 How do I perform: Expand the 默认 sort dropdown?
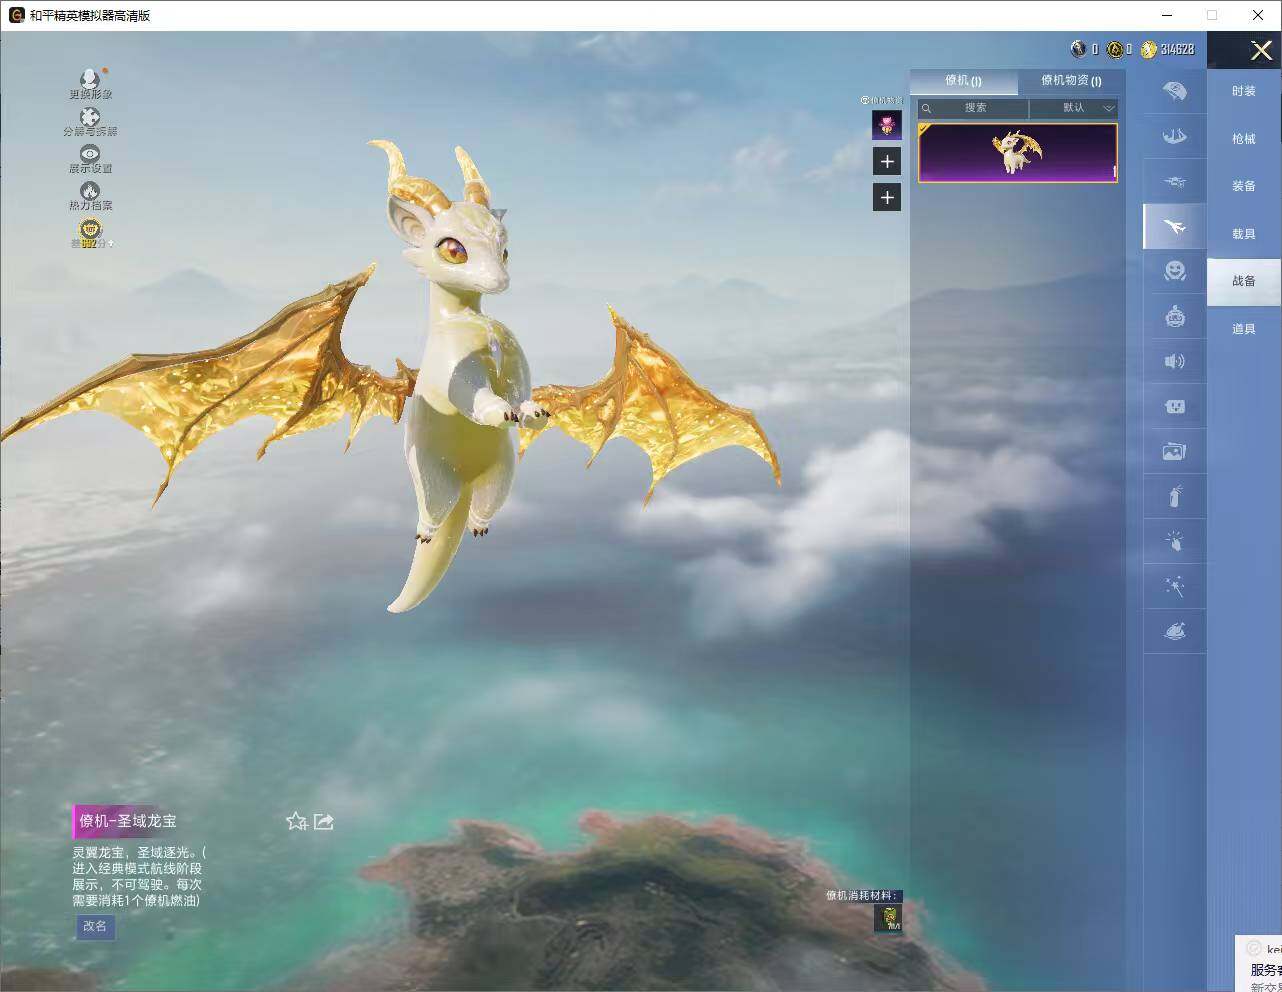1074,108
